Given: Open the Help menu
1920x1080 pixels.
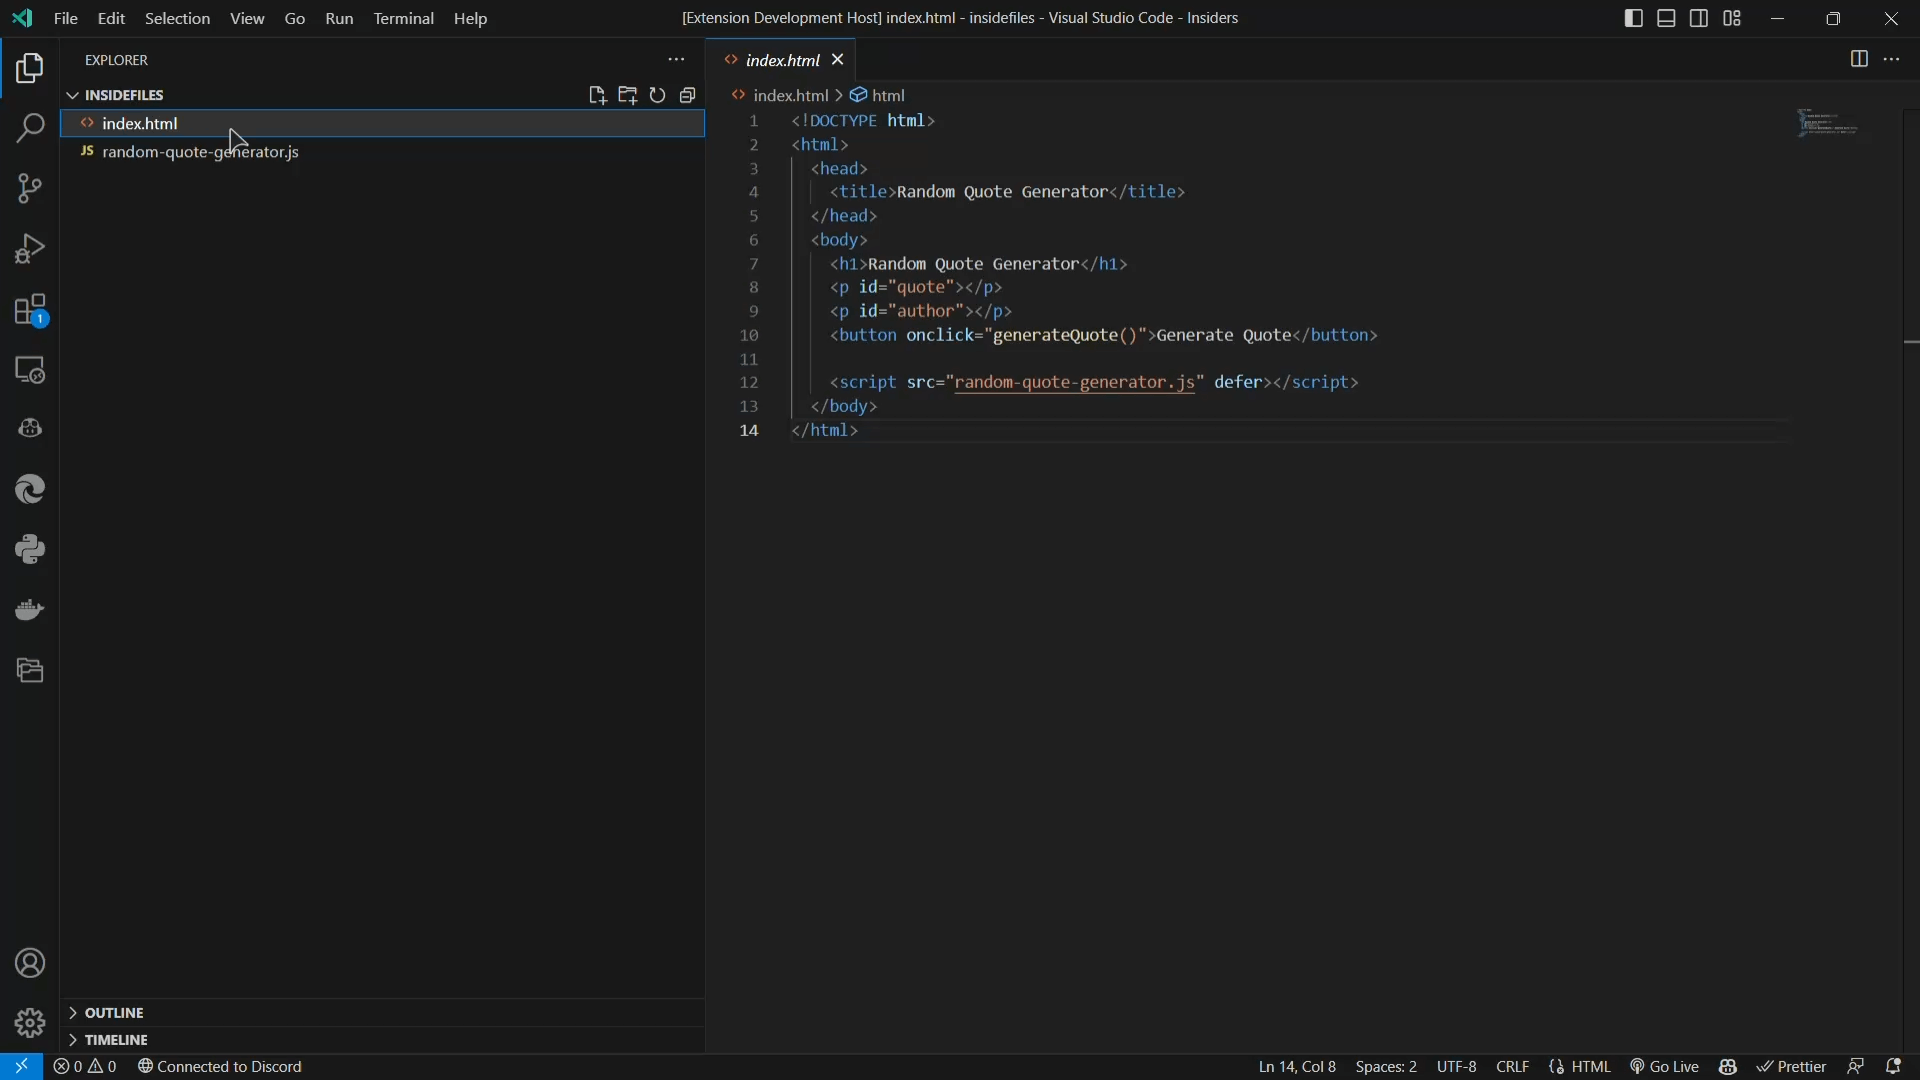Looking at the screenshot, I should tap(471, 19).
